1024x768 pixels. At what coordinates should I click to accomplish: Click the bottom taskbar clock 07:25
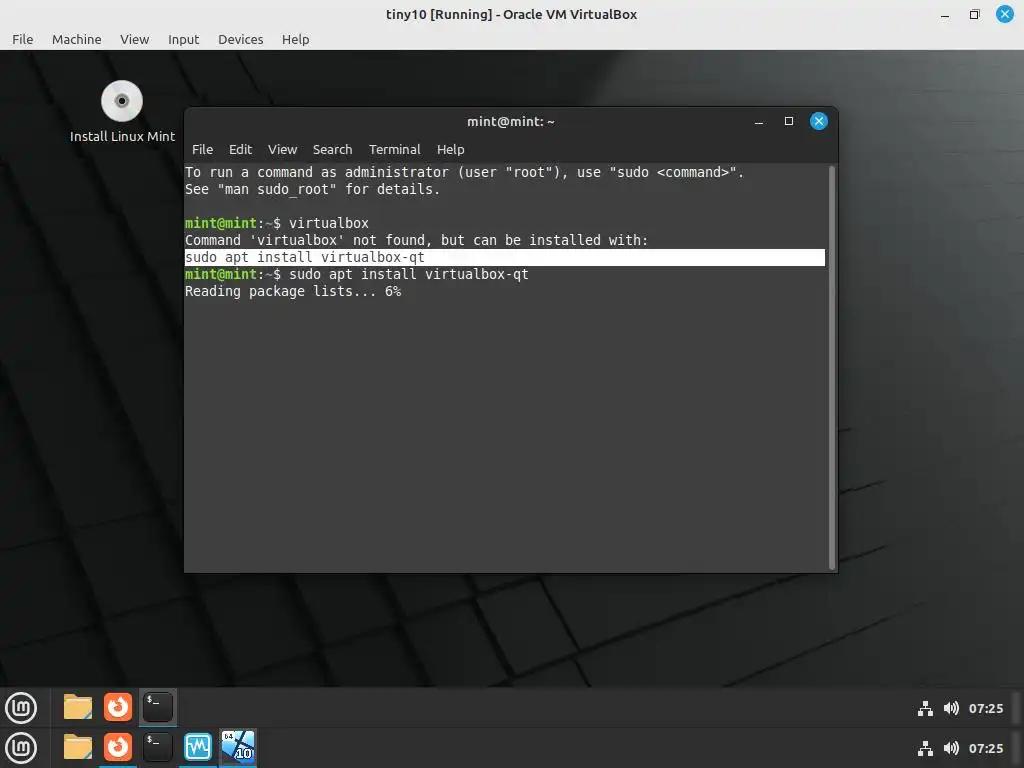coord(985,748)
